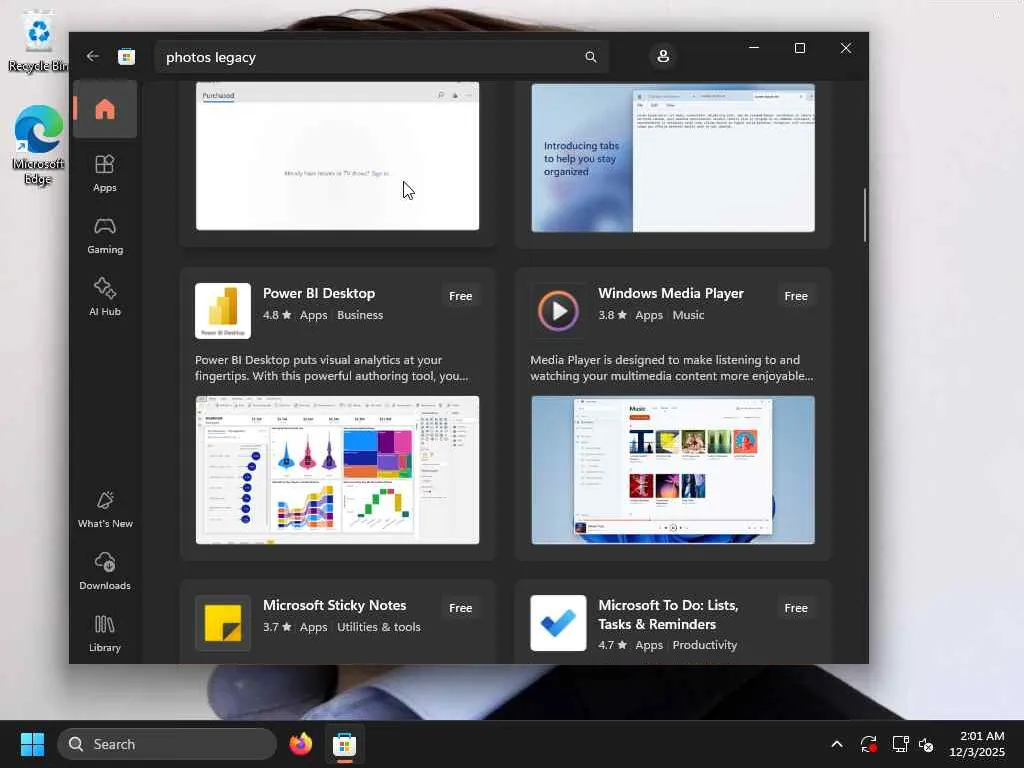Minimize the Microsoft Store window
This screenshot has width=1024, height=768.
[x=754, y=48]
